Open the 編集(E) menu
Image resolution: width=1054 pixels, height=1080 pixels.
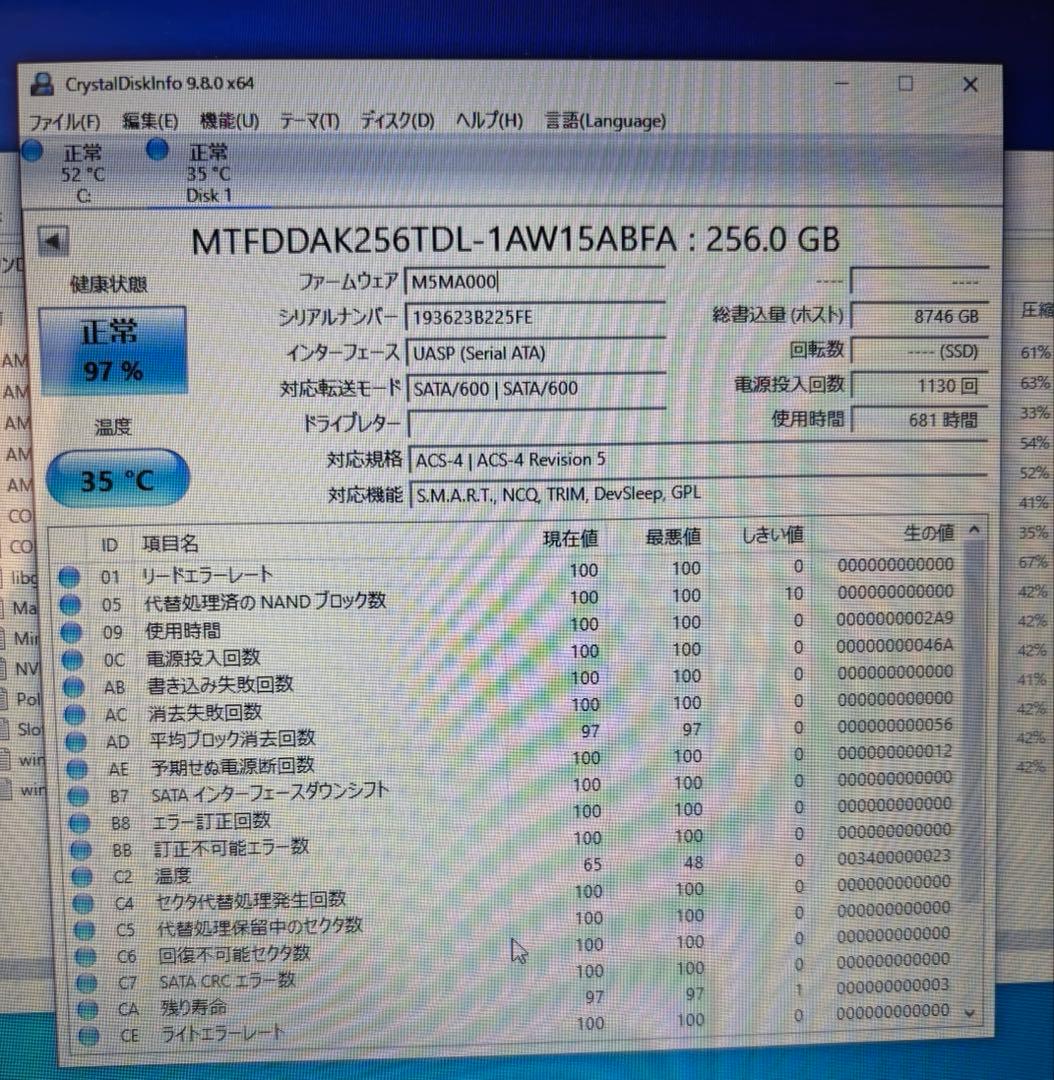click(149, 121)
